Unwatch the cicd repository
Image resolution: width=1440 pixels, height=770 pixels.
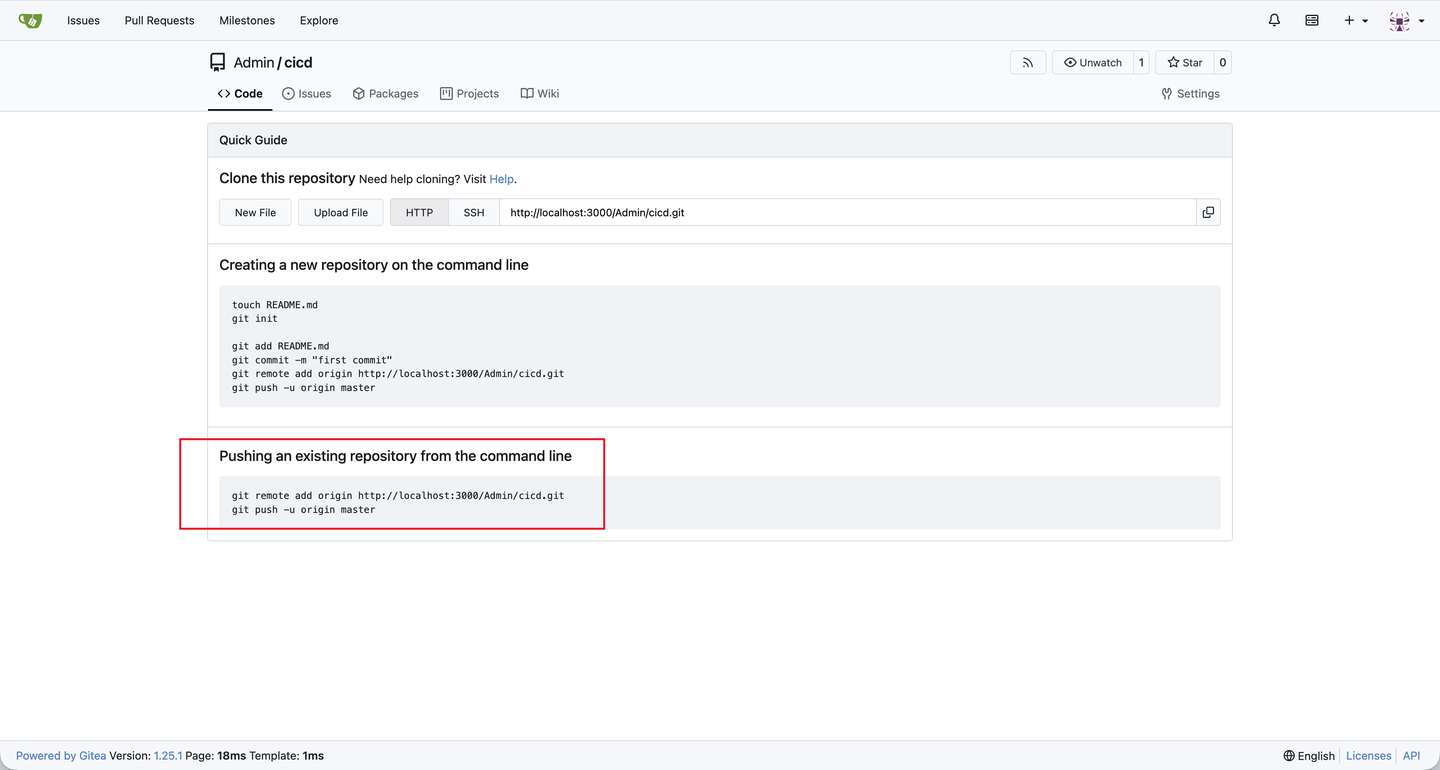pos(1092,63)
